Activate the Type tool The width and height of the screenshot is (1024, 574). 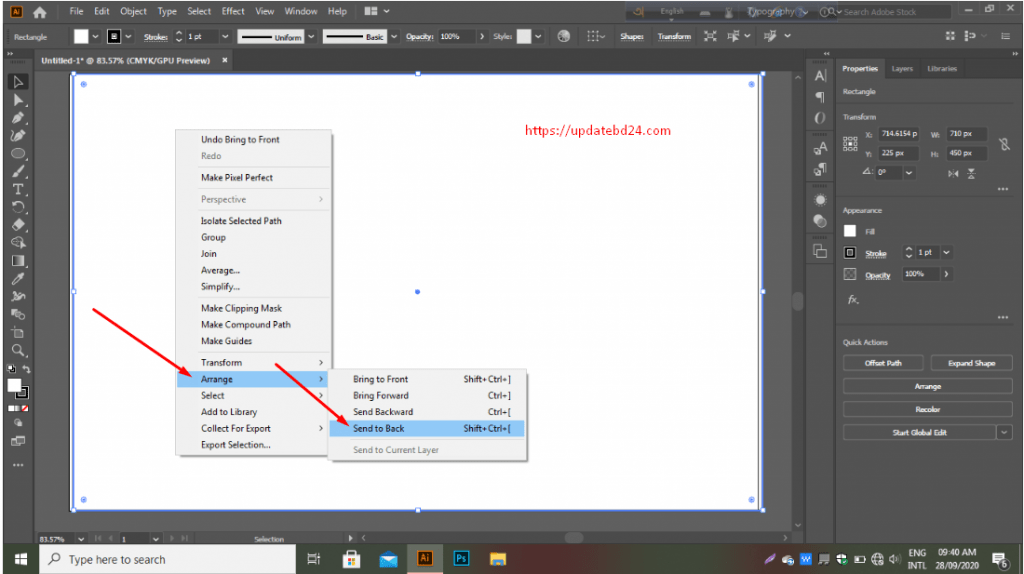pos(18,190)
